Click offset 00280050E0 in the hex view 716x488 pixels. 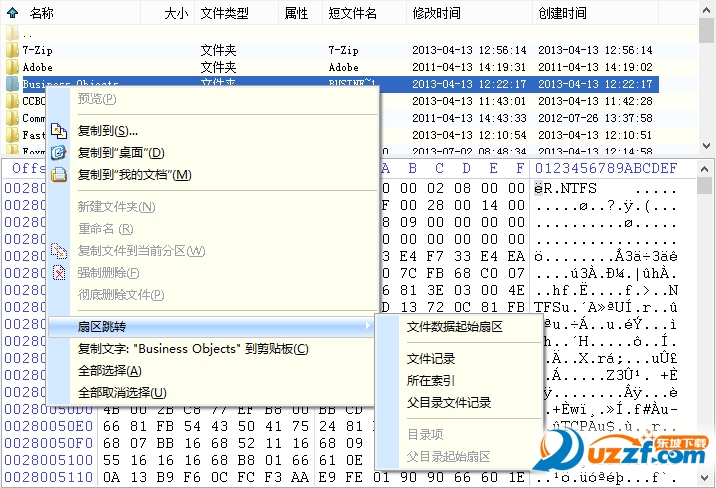[x=49, y=426]
